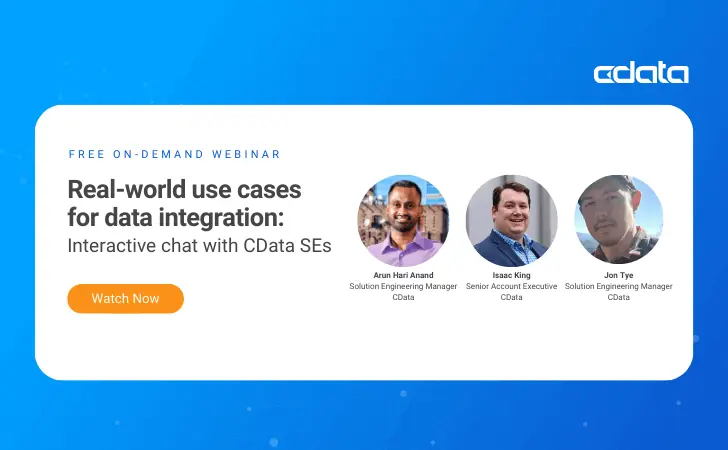
Task: Click the Interactive chat with CData SEs subtitle
Action: 198,246
